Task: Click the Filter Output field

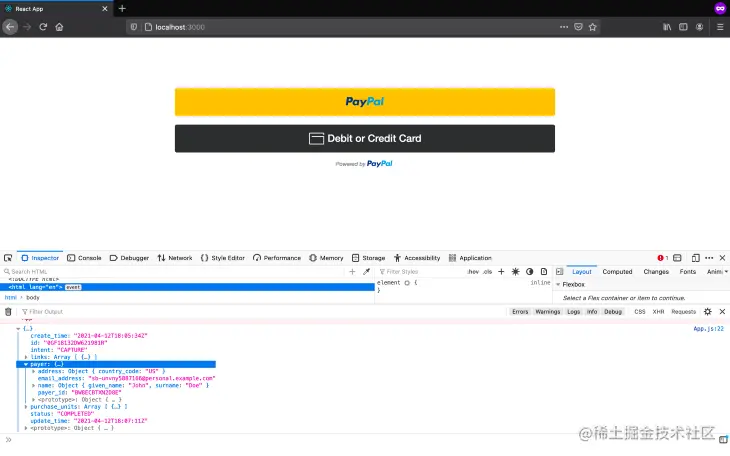Action: (261, 312)
